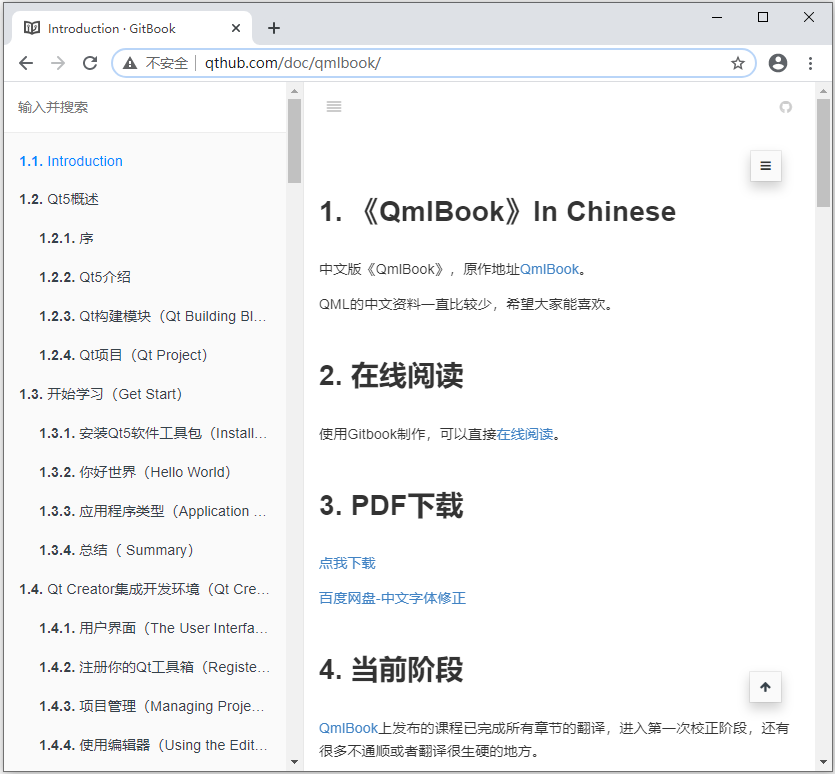Screen dimensions: 835x774
Task: Click the sidebar scrollbar down arrow
Action: click(x=294, y=762)
